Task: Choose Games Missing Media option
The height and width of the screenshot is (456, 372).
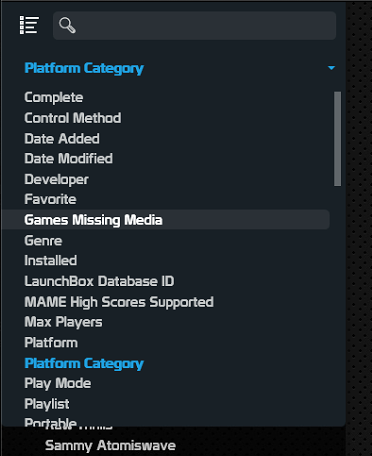Action: 166,220
